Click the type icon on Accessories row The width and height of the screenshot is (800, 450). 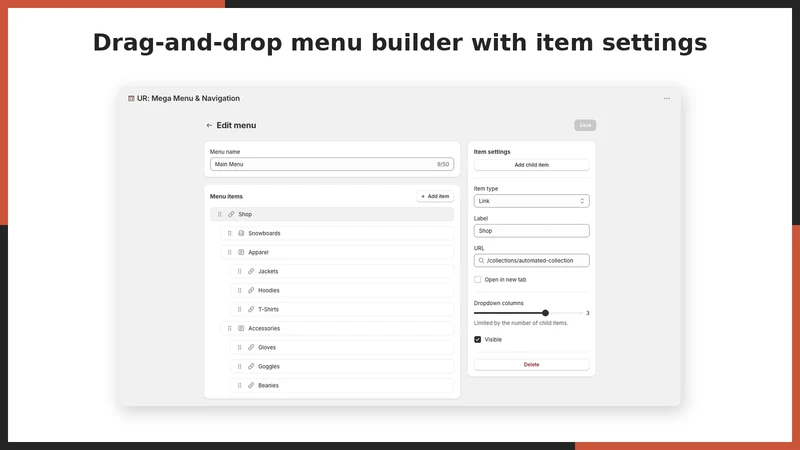click(x=241, y=328)
